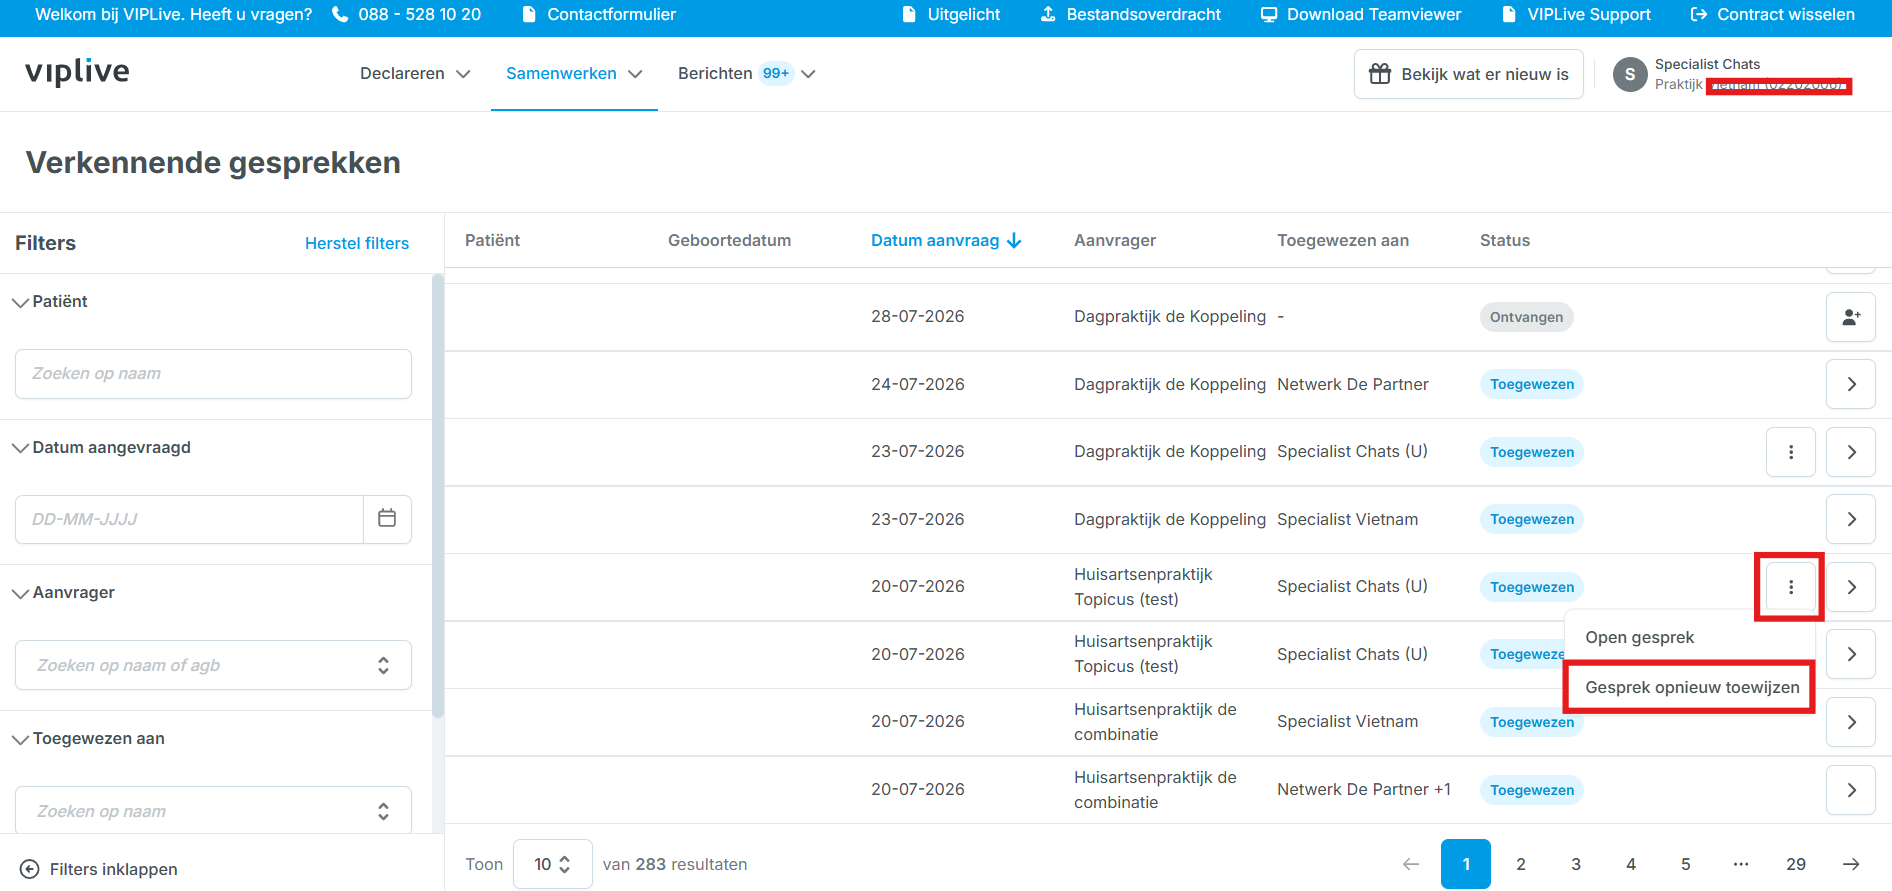Open the Toon 10 results dropdown

[x=552, y=864]
